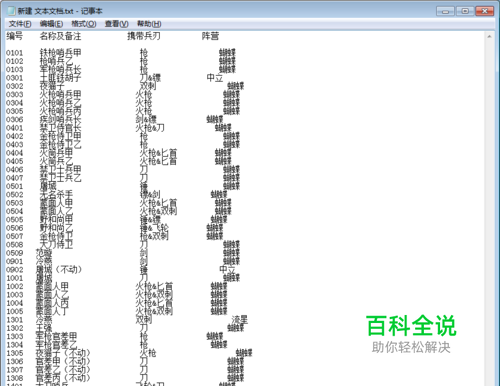Place cursor at row number 0103
This screenshot has height=386, width=500.
tap(15, 69)
